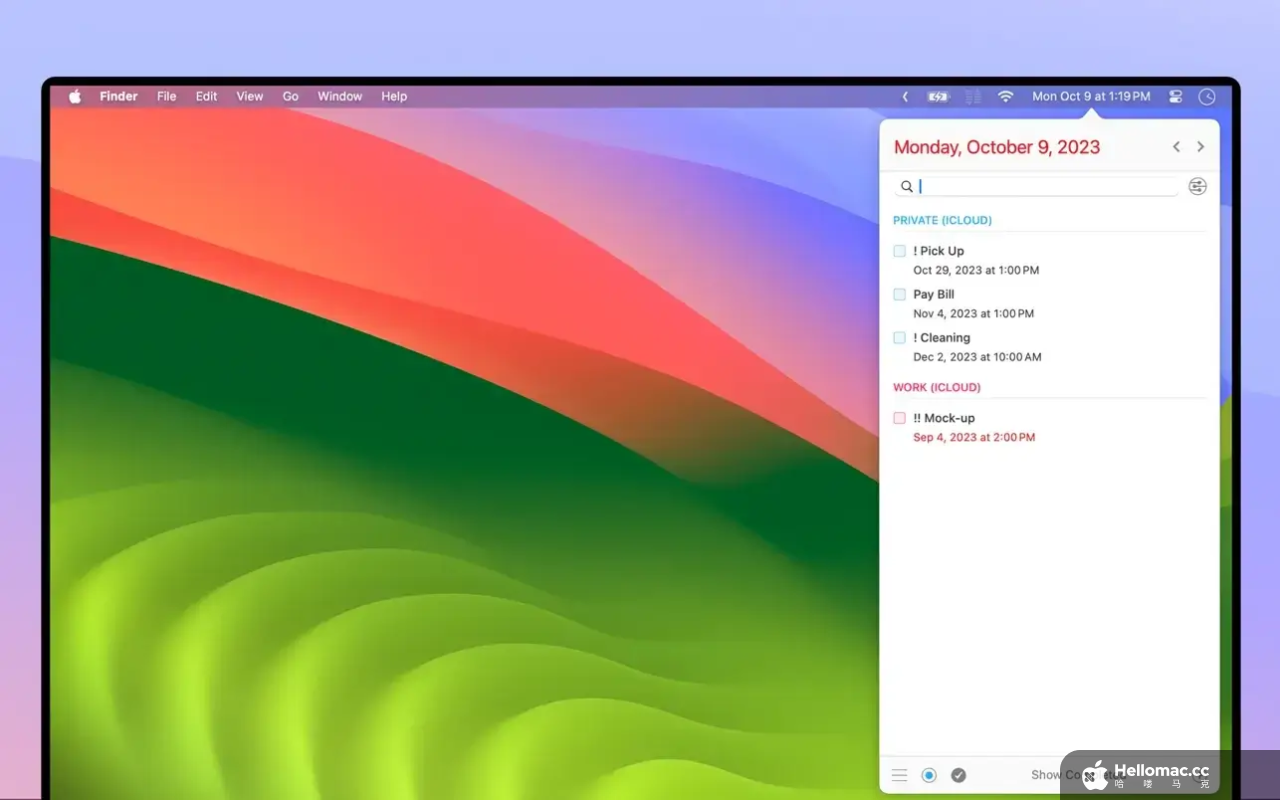Select the ! Cleaning reminder title
Image resolution: width=1280 pixels, height=800 pixels.
point(942,338)
